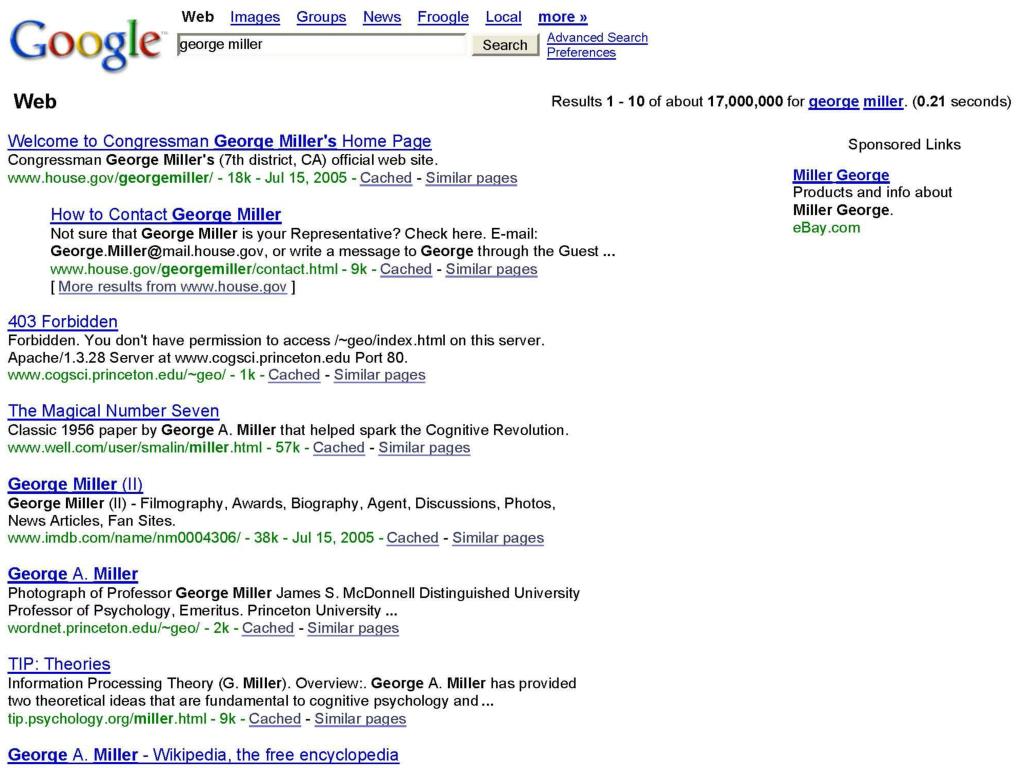Click www.imdb.com/name/nm0004306/ URL text
The width and height of the screenshot is (1024, 768).
tap(124, 538)
